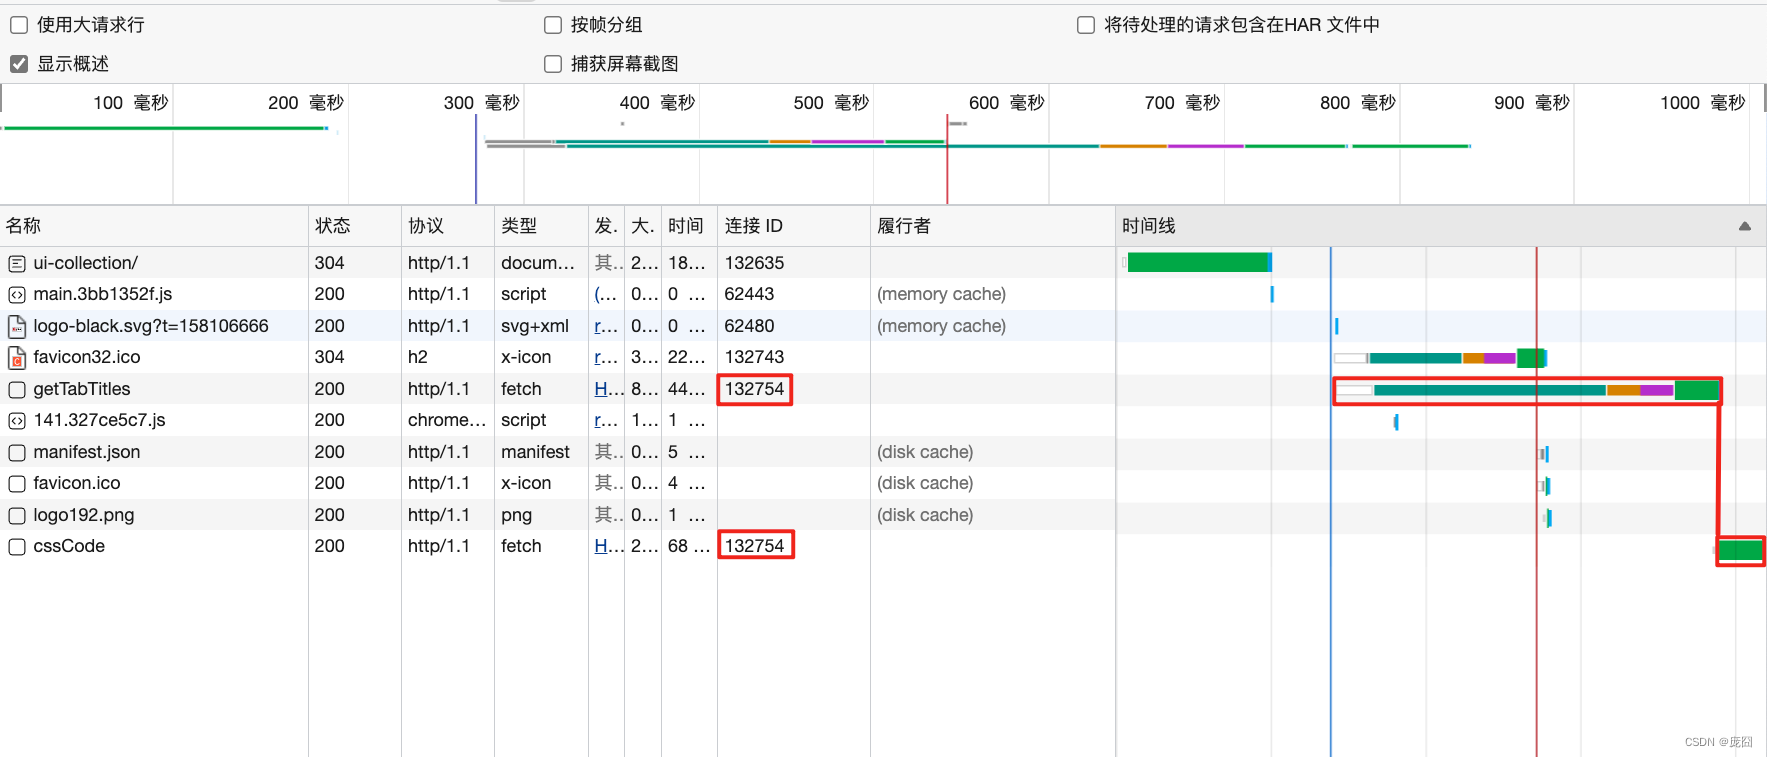The width and height of the screenshot is (1767, 757).
Task: Sort by the 协议 column header
Action: [448, 226]
